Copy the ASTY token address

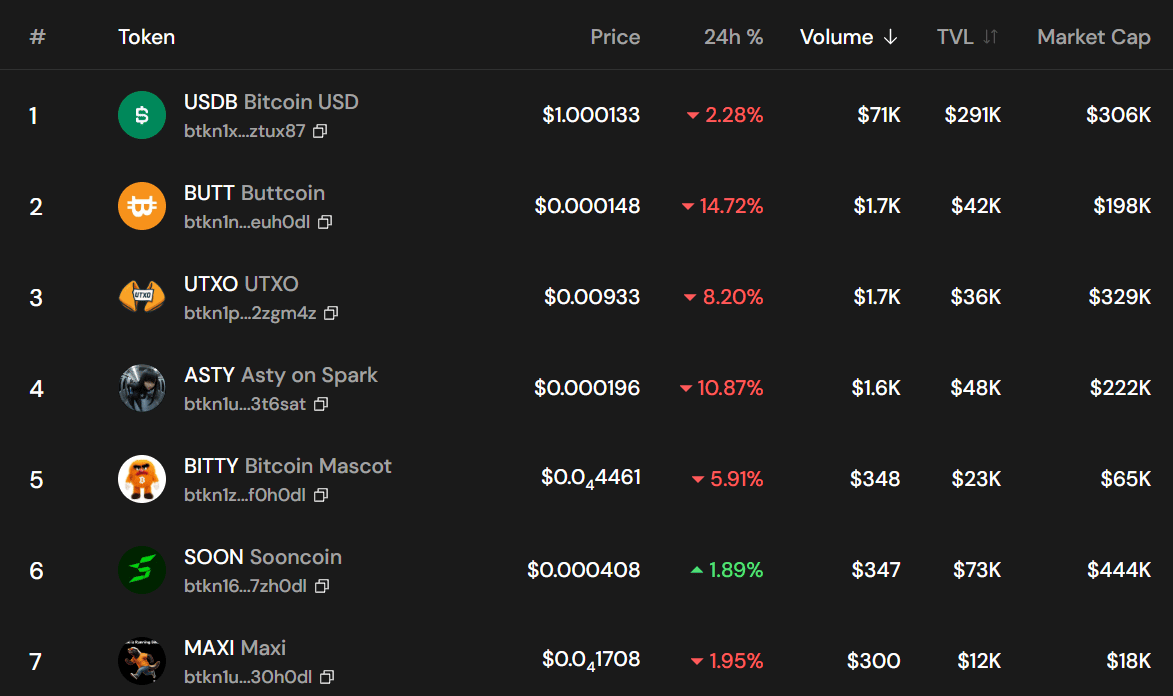click(x=321, y=404)
